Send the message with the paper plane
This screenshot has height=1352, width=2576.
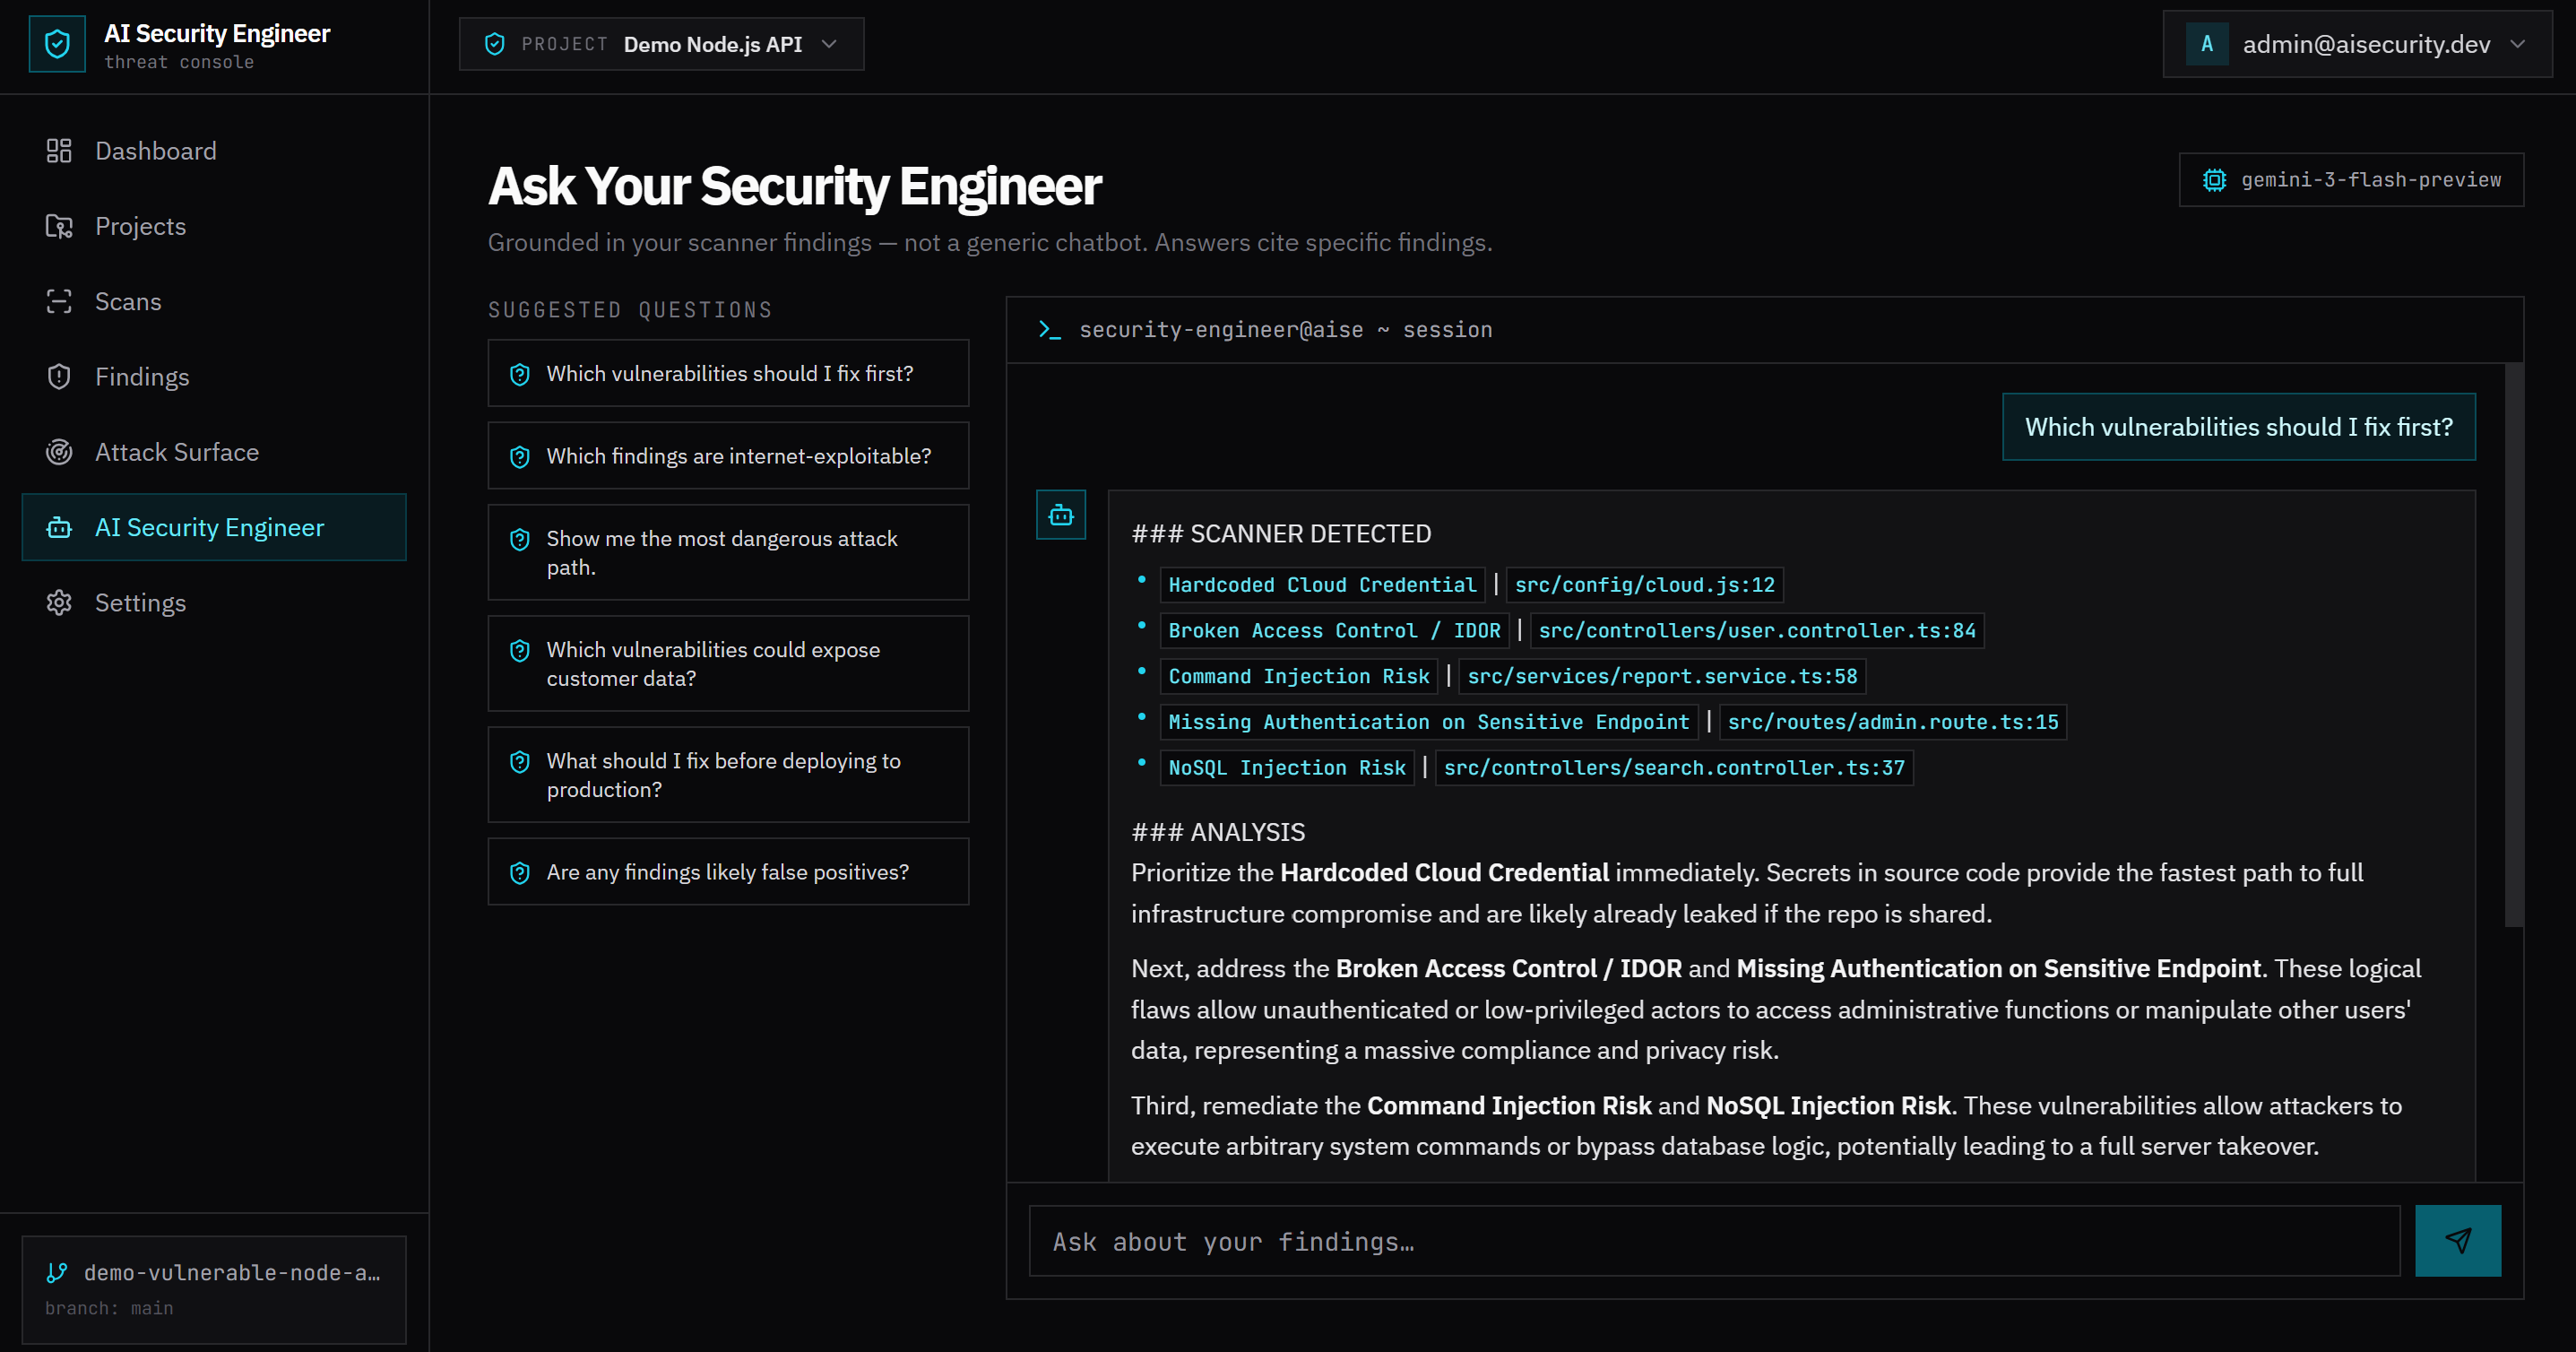pyautogui.click(x=2458, y=1240)
